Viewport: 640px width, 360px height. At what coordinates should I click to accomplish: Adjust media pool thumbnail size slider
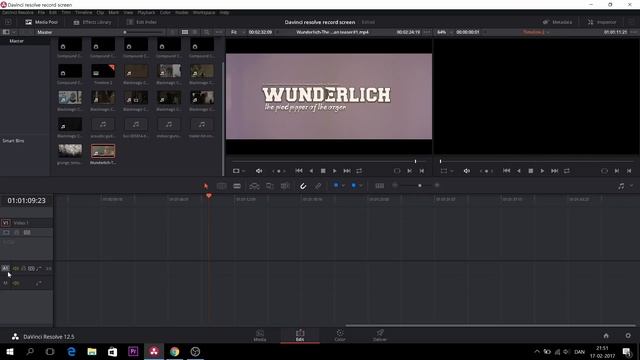click(125, 32)
